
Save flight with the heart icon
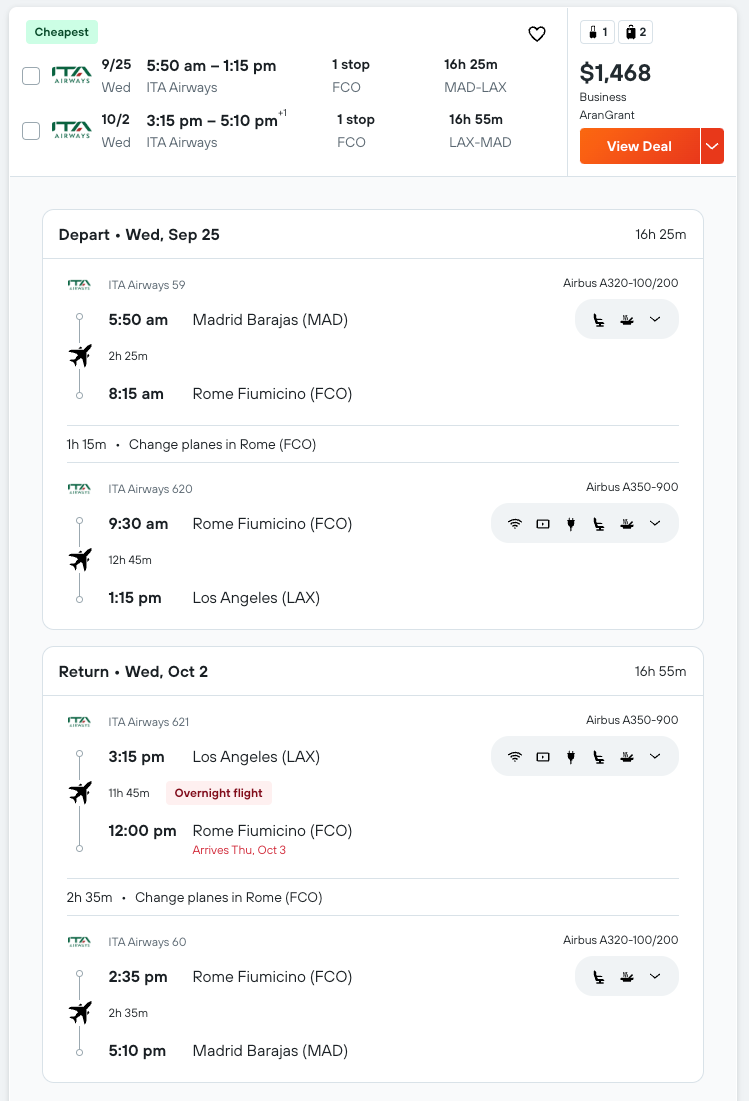[x=537, y=34]
